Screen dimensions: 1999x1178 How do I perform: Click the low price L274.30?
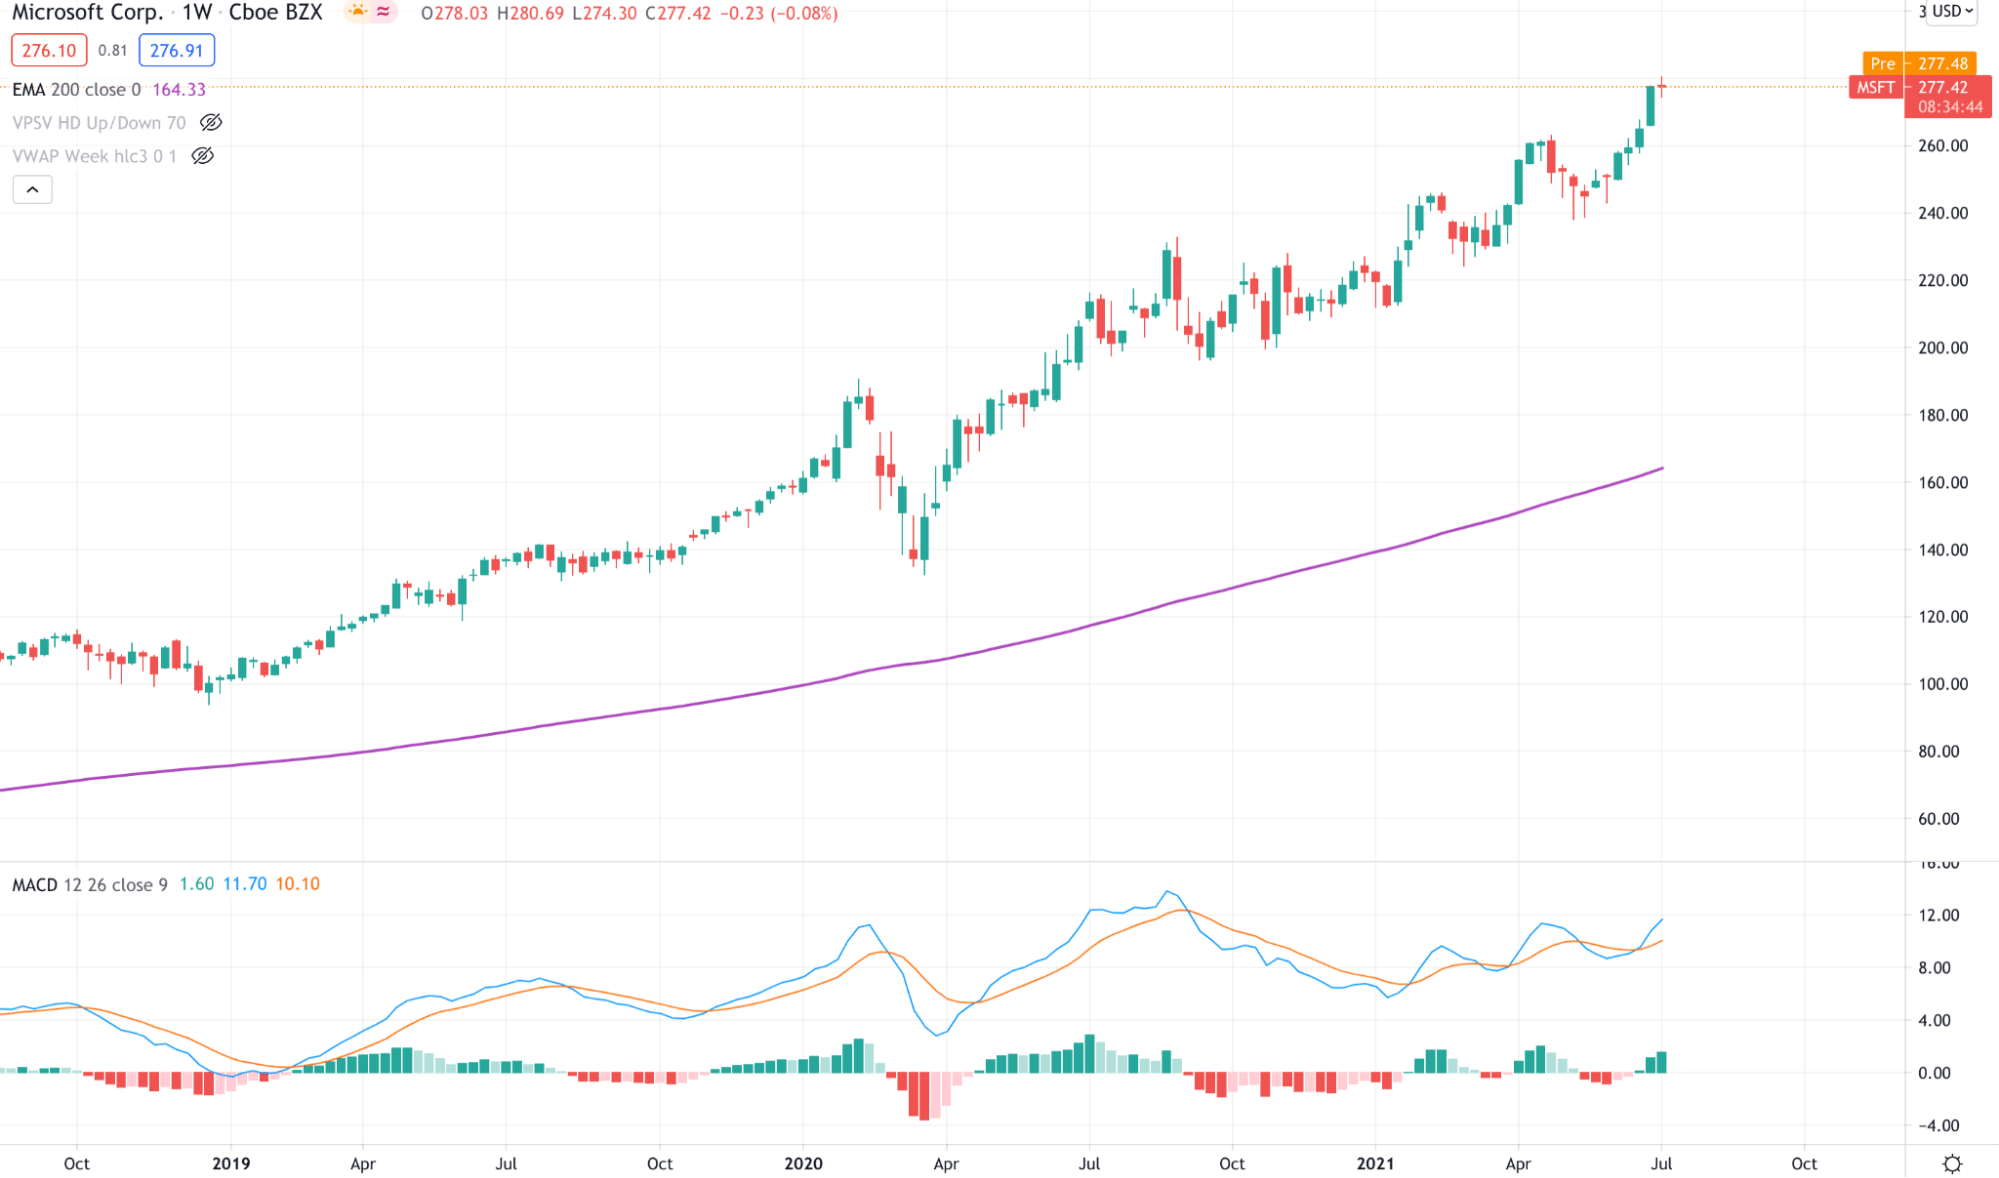[605, 13]
